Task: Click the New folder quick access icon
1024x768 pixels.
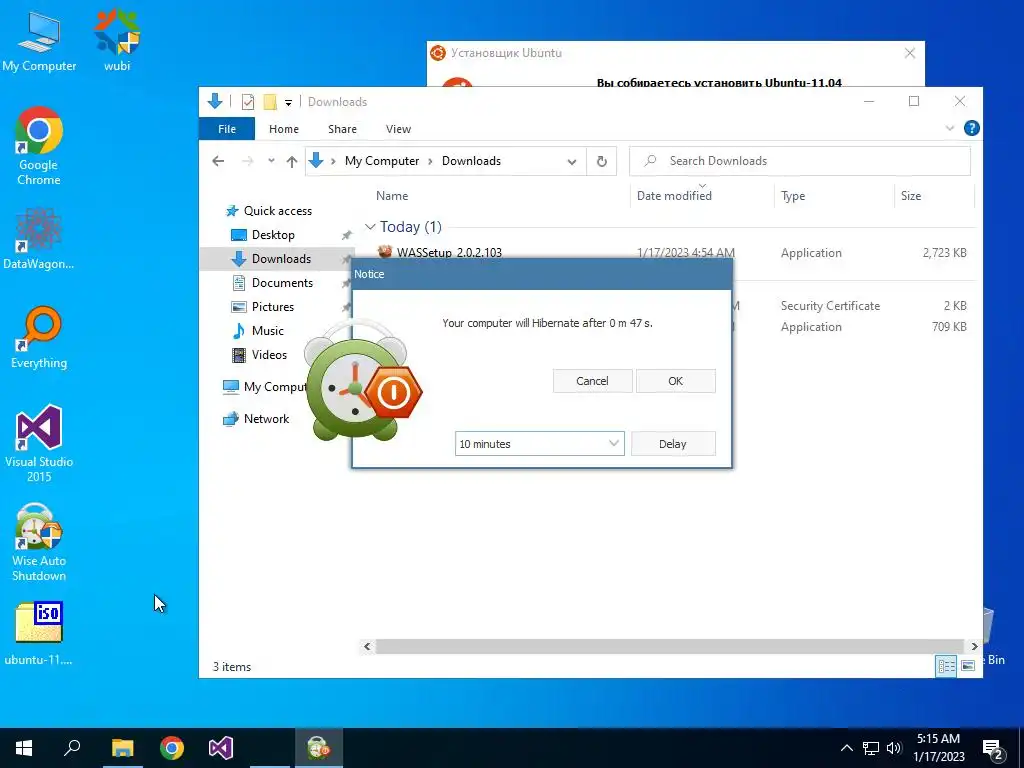Action: coord(270,102)
